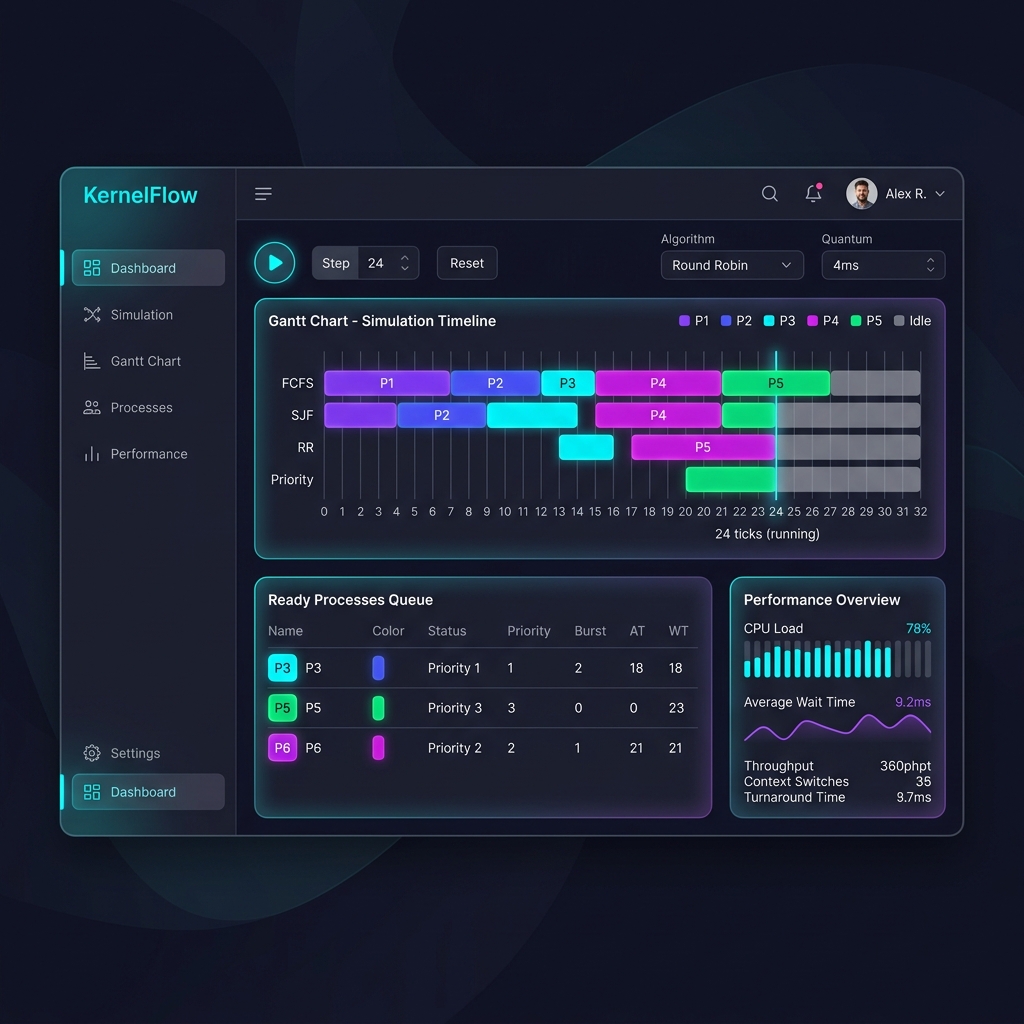The width and height of the screenshot is (1024, 1024).
Task: Click the hamburger menu icon
Action: pyautogui.click(x=263, y=194)
